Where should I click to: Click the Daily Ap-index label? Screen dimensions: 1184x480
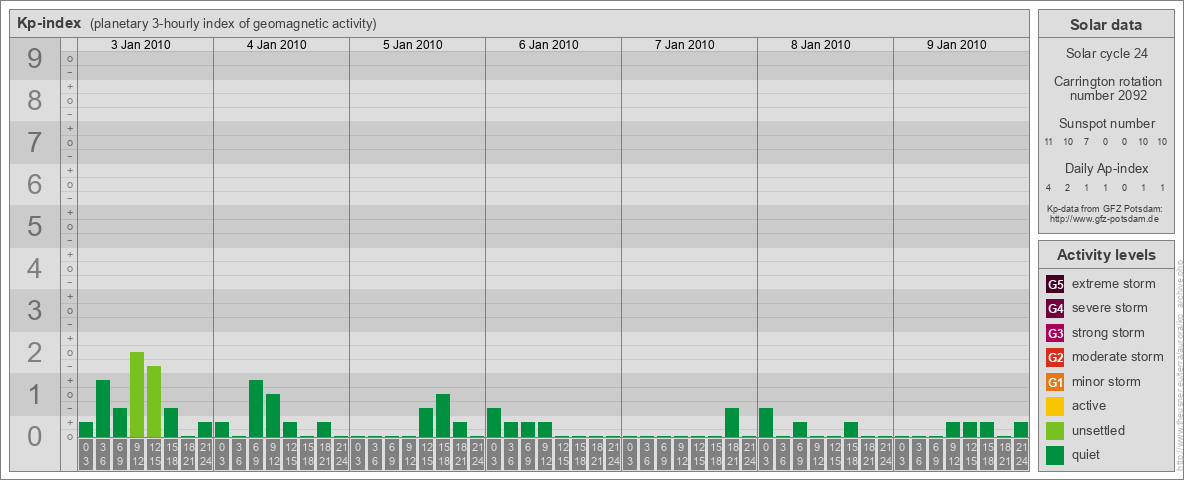click(1106, 168)
